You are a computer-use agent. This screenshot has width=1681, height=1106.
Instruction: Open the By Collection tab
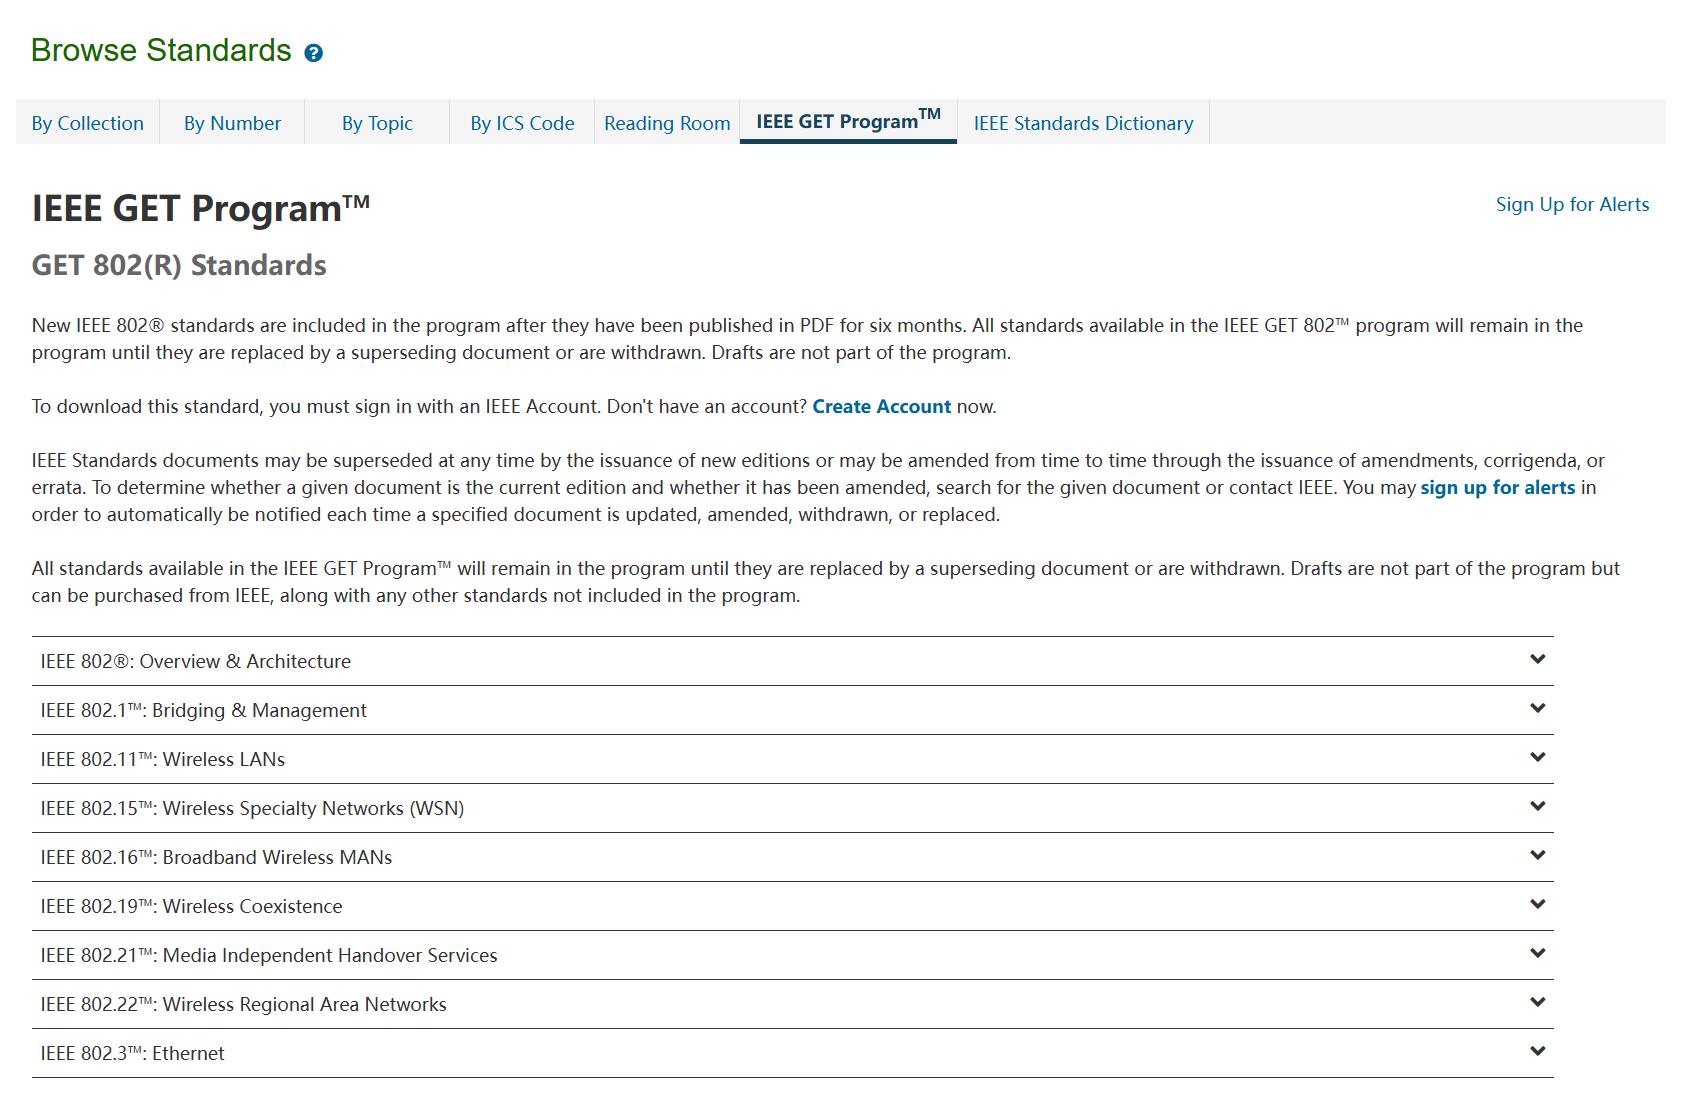[88, 123]
